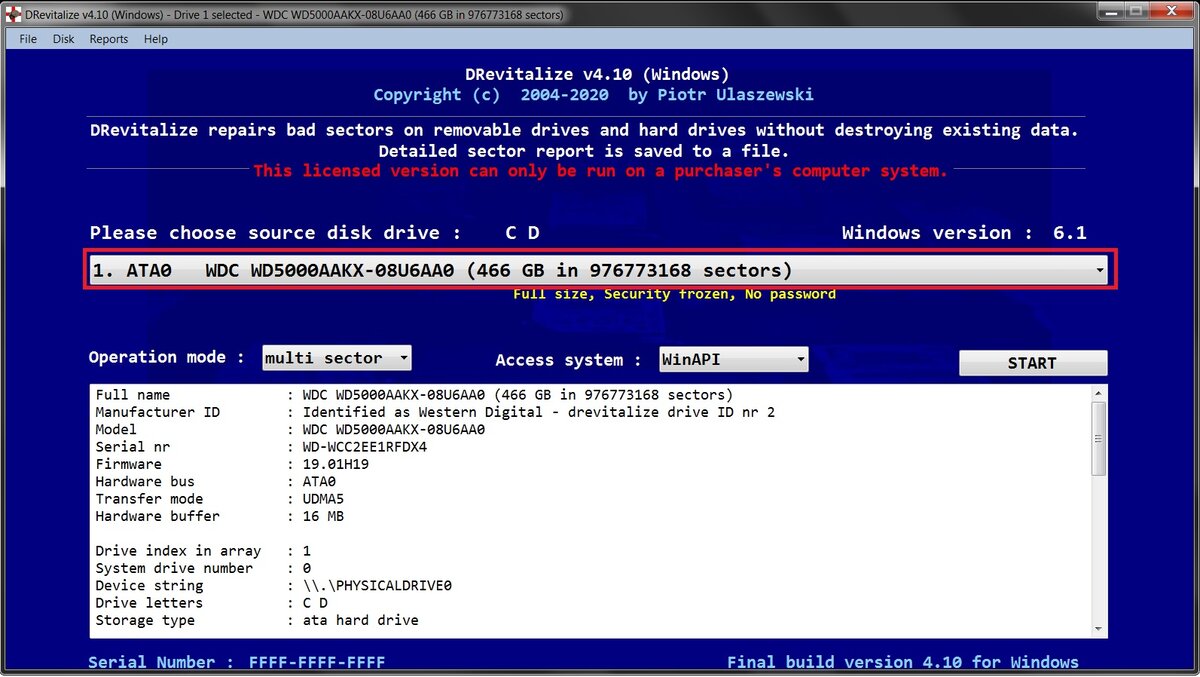This screenshot has width=1200, height=677.
Task: Click the 'Device string' PHYSICALDRIVE0 row
Action: [273, 585]
